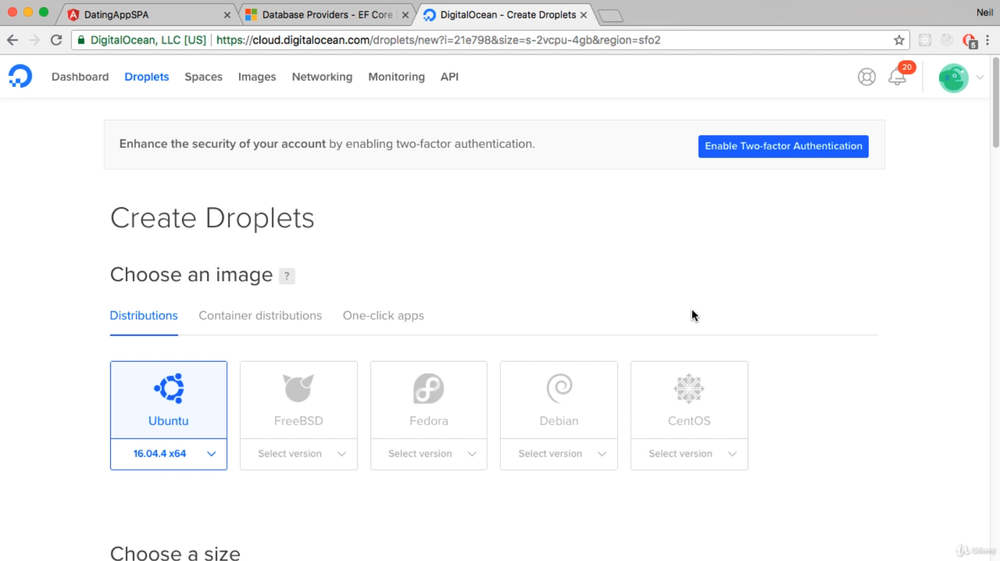Image resolution: width=1000 pixels, height=561 pixels.
Task: Open the Spaces nav item
Action: (203, 76)
